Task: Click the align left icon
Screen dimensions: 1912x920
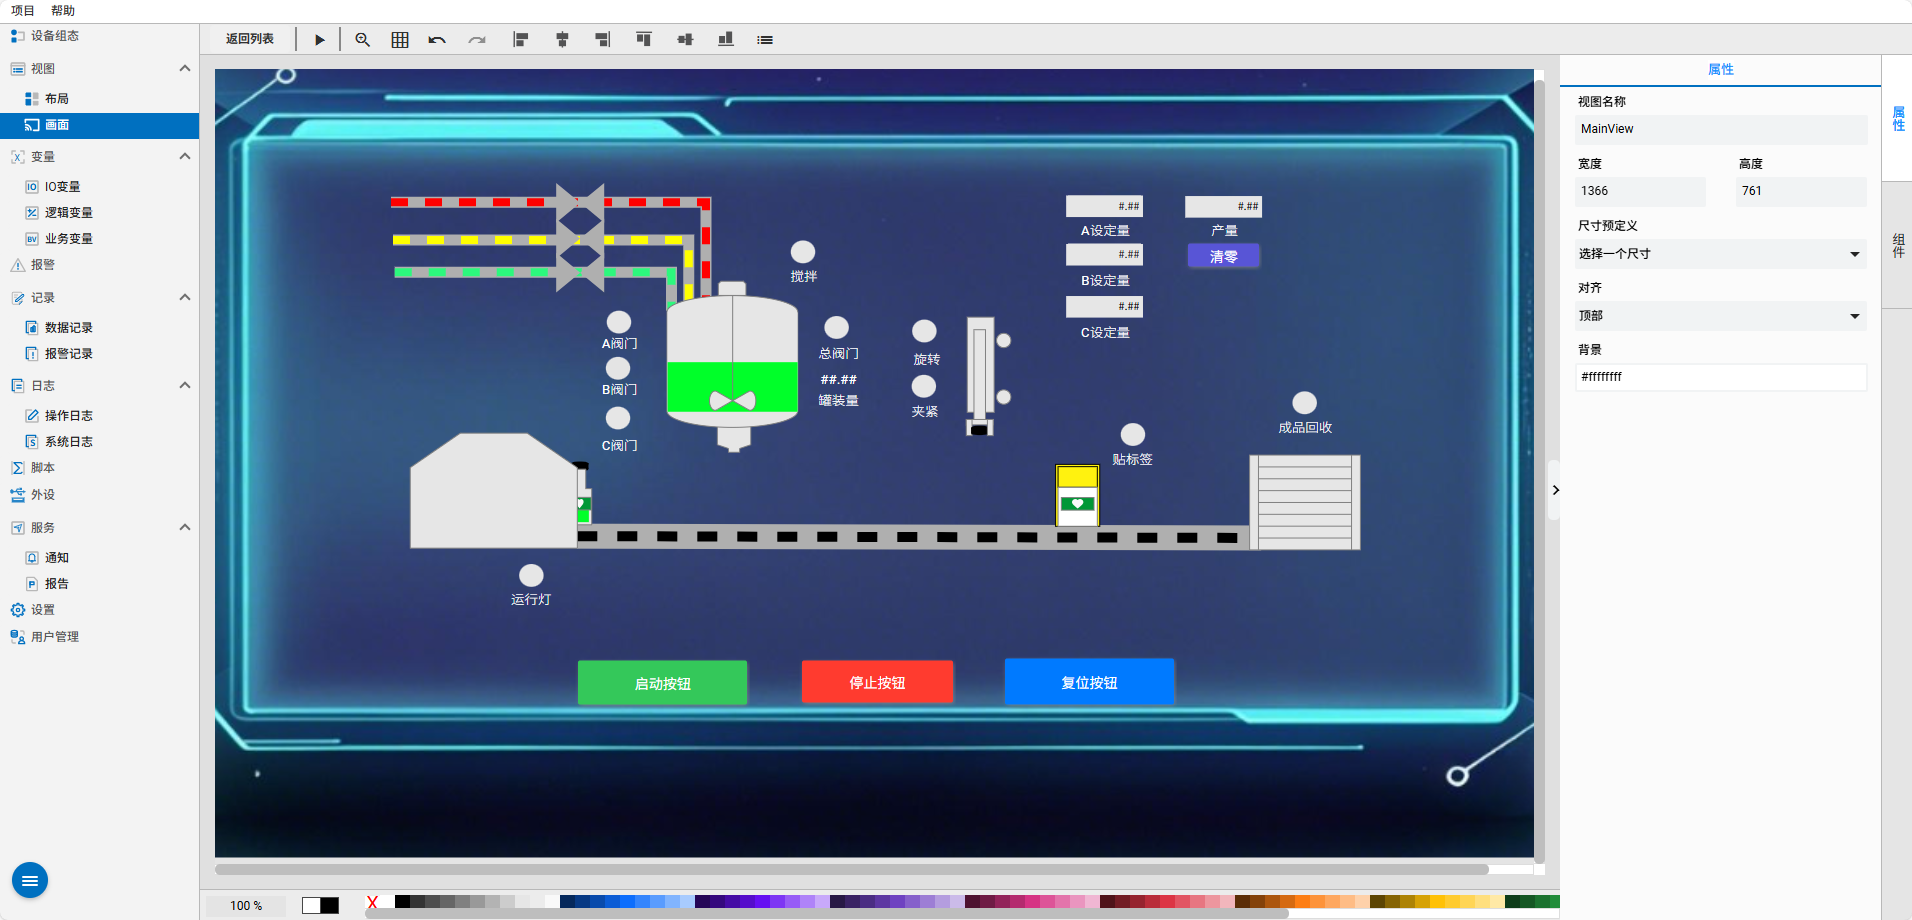Action: 520,40
